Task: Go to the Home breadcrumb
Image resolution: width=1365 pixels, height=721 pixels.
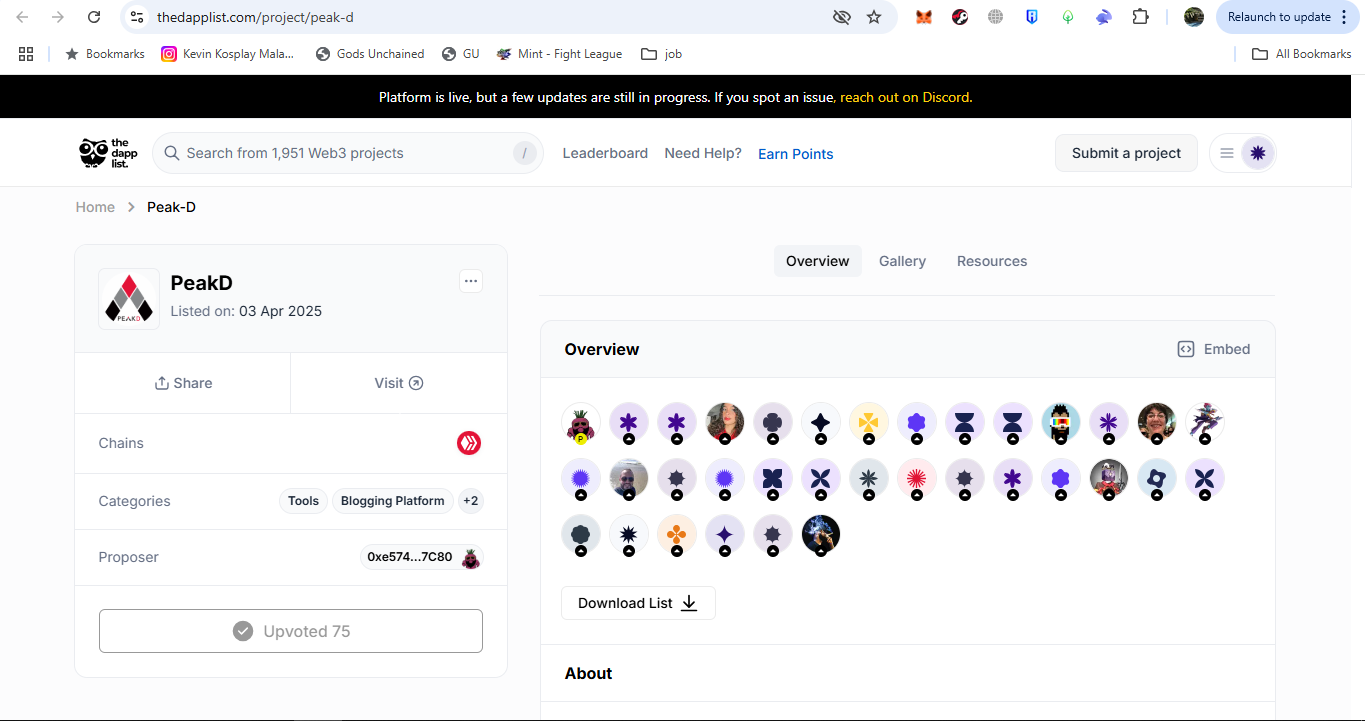Action: [95, 207]
